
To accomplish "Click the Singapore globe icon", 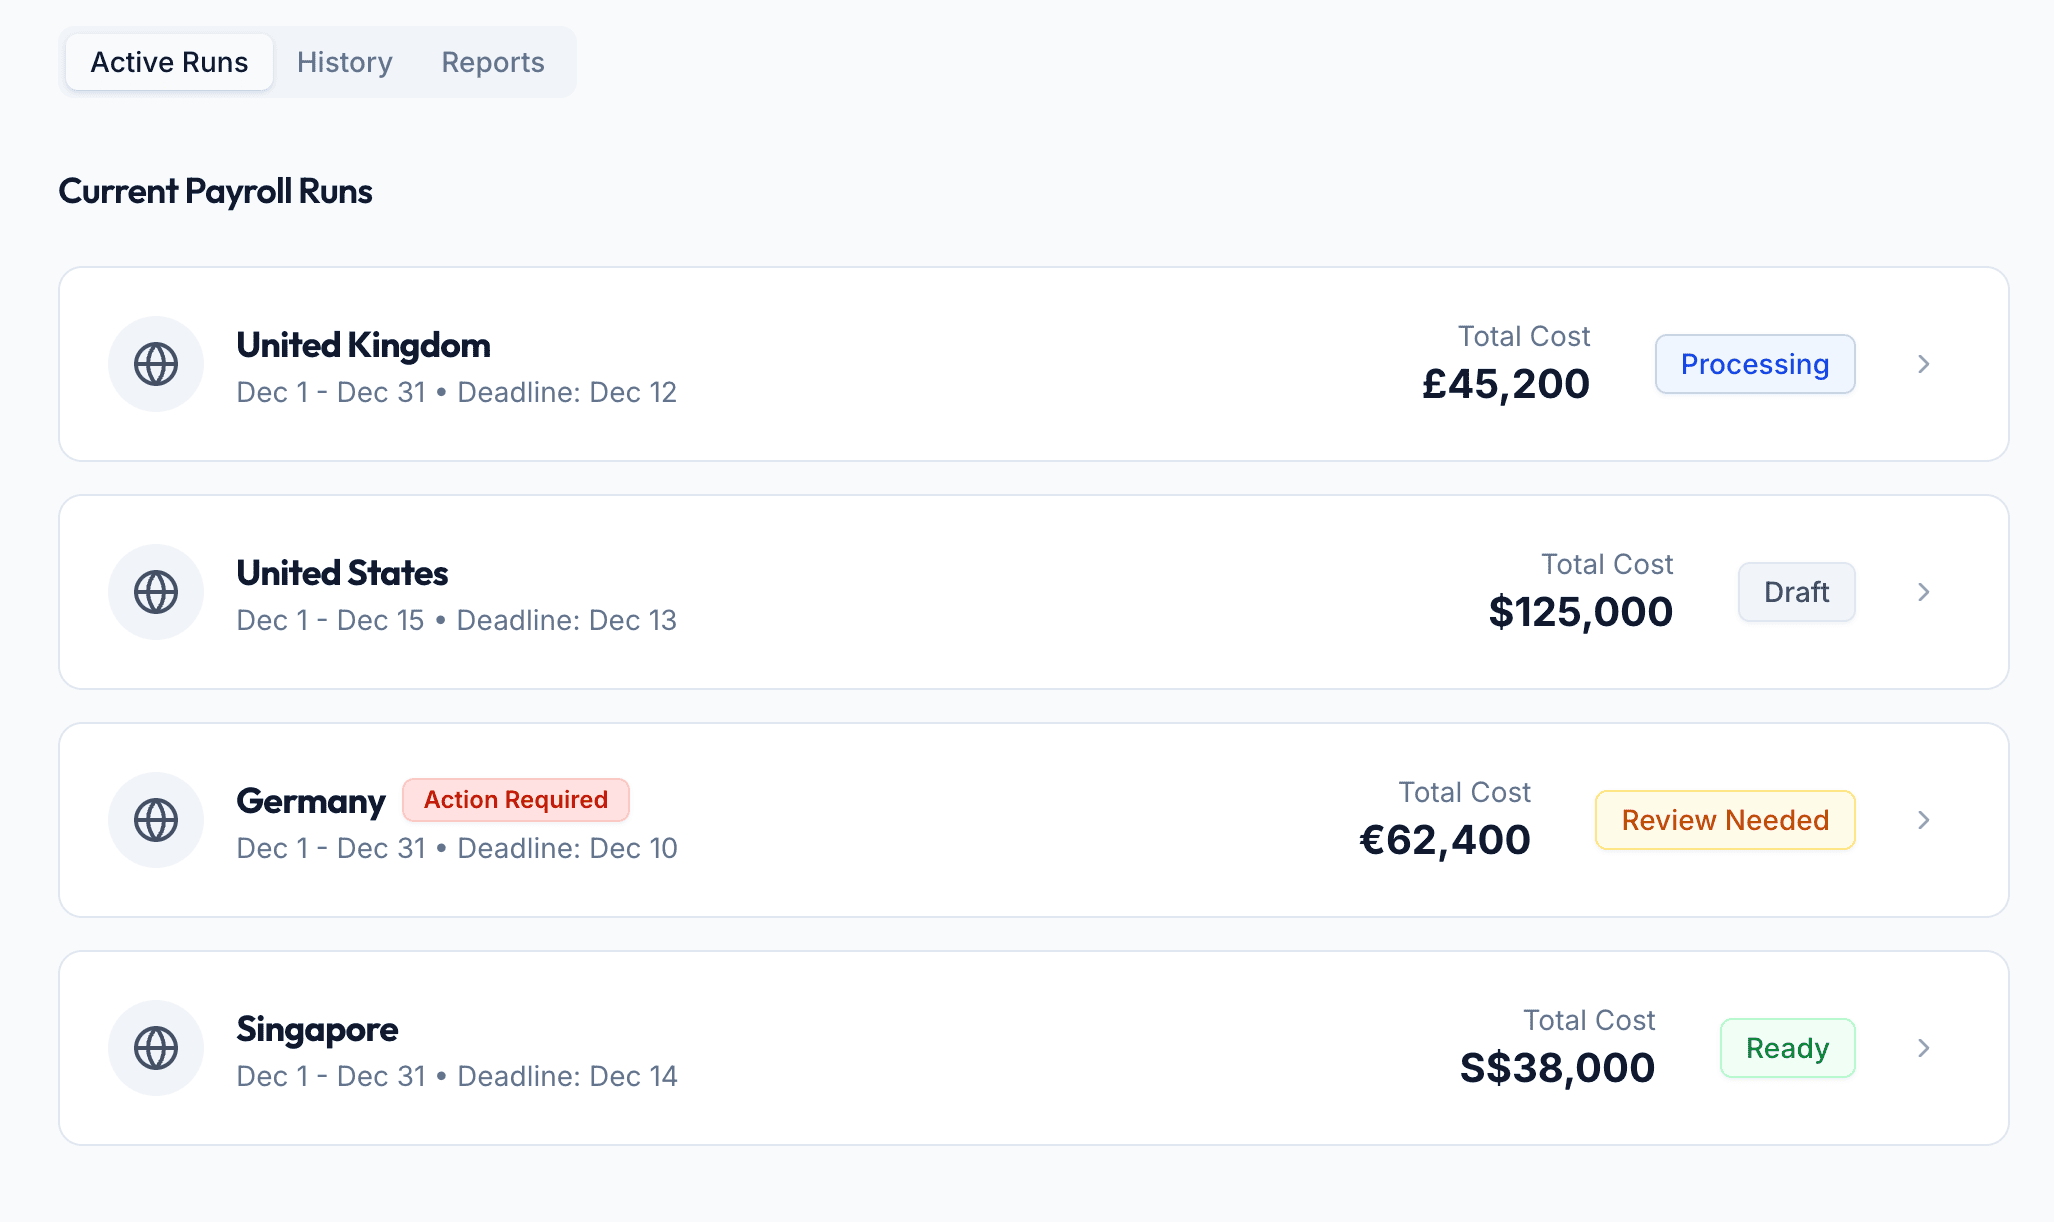I will point(156,1048).
